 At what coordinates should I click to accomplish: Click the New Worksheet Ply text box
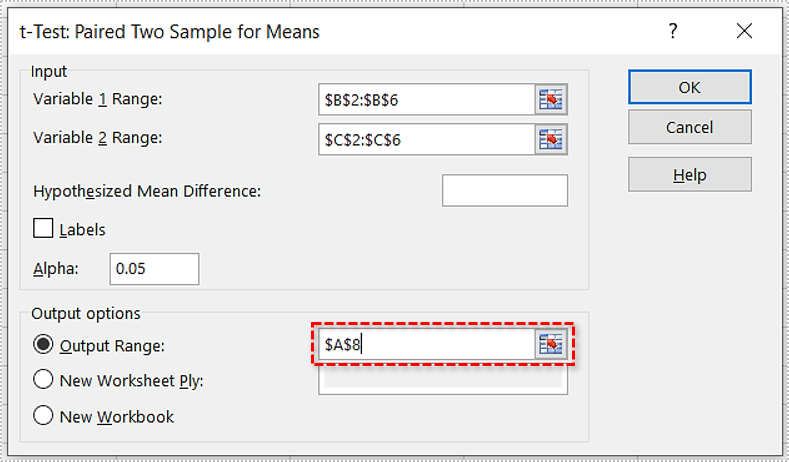tap(440, 381)
